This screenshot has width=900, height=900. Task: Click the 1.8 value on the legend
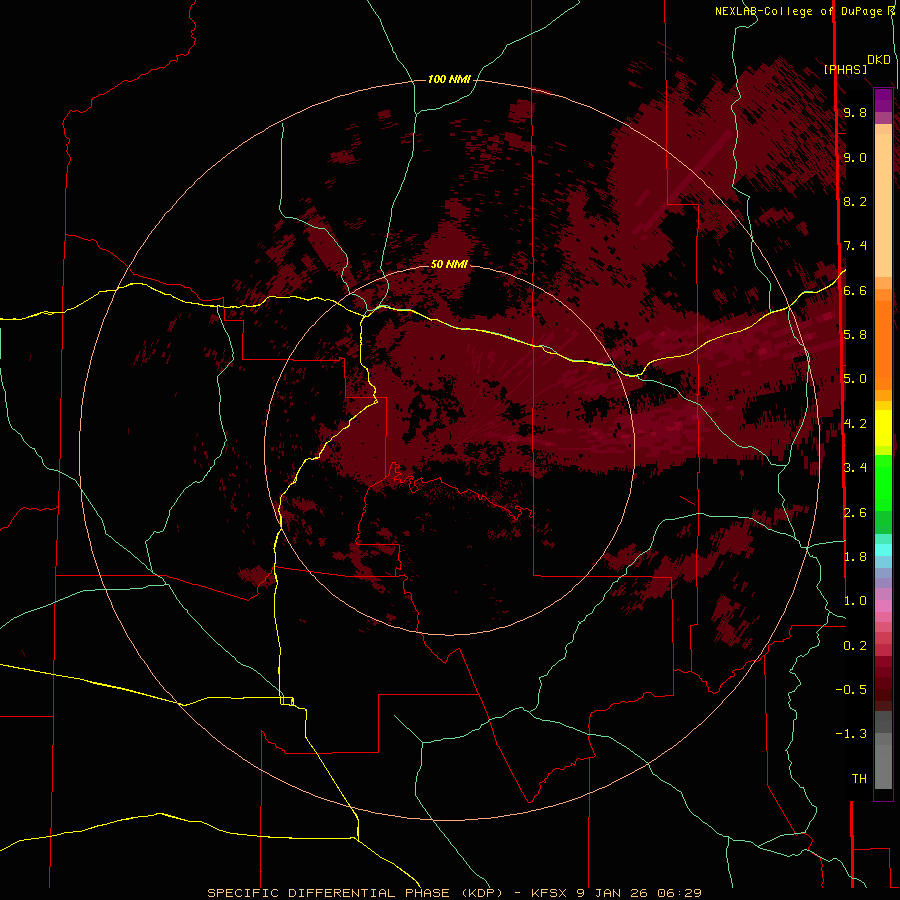[855, 557]
